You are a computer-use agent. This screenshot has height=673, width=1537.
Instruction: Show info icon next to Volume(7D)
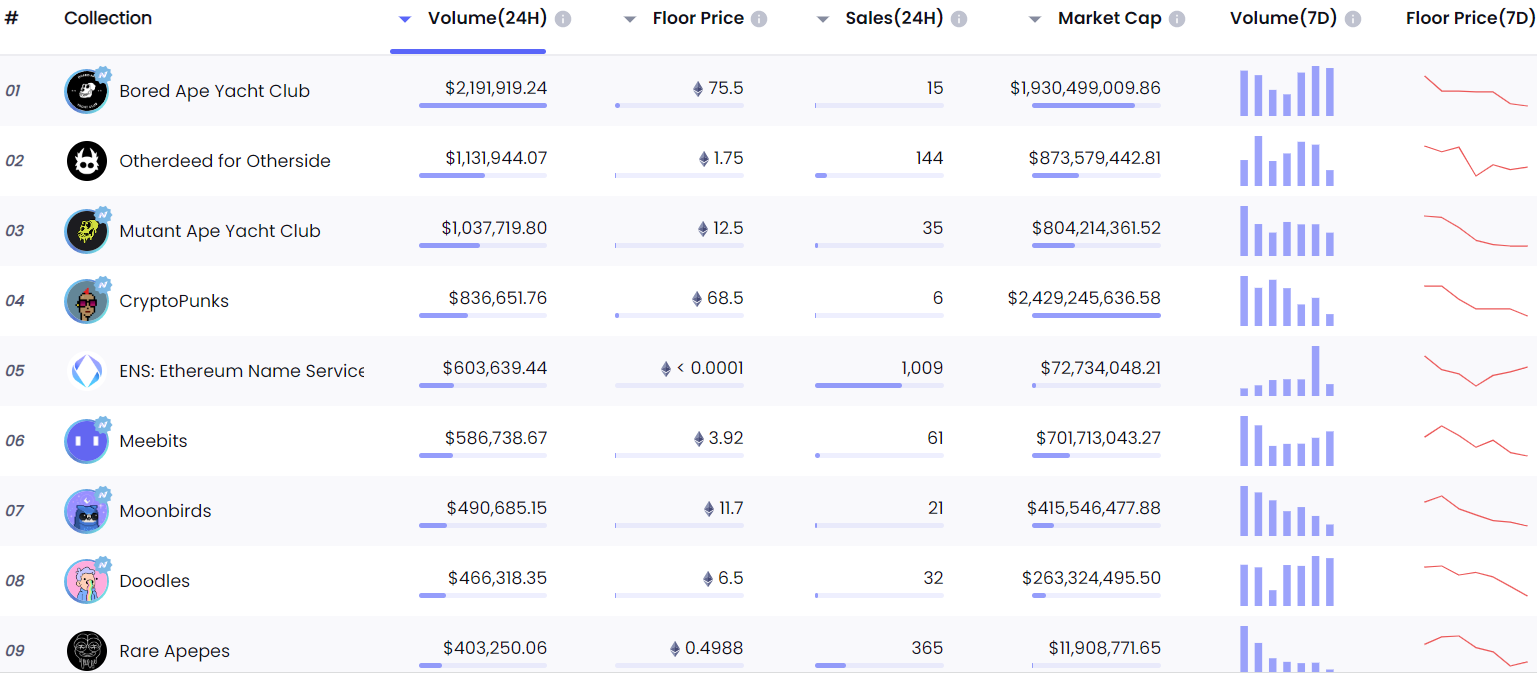coord(1353,19)
